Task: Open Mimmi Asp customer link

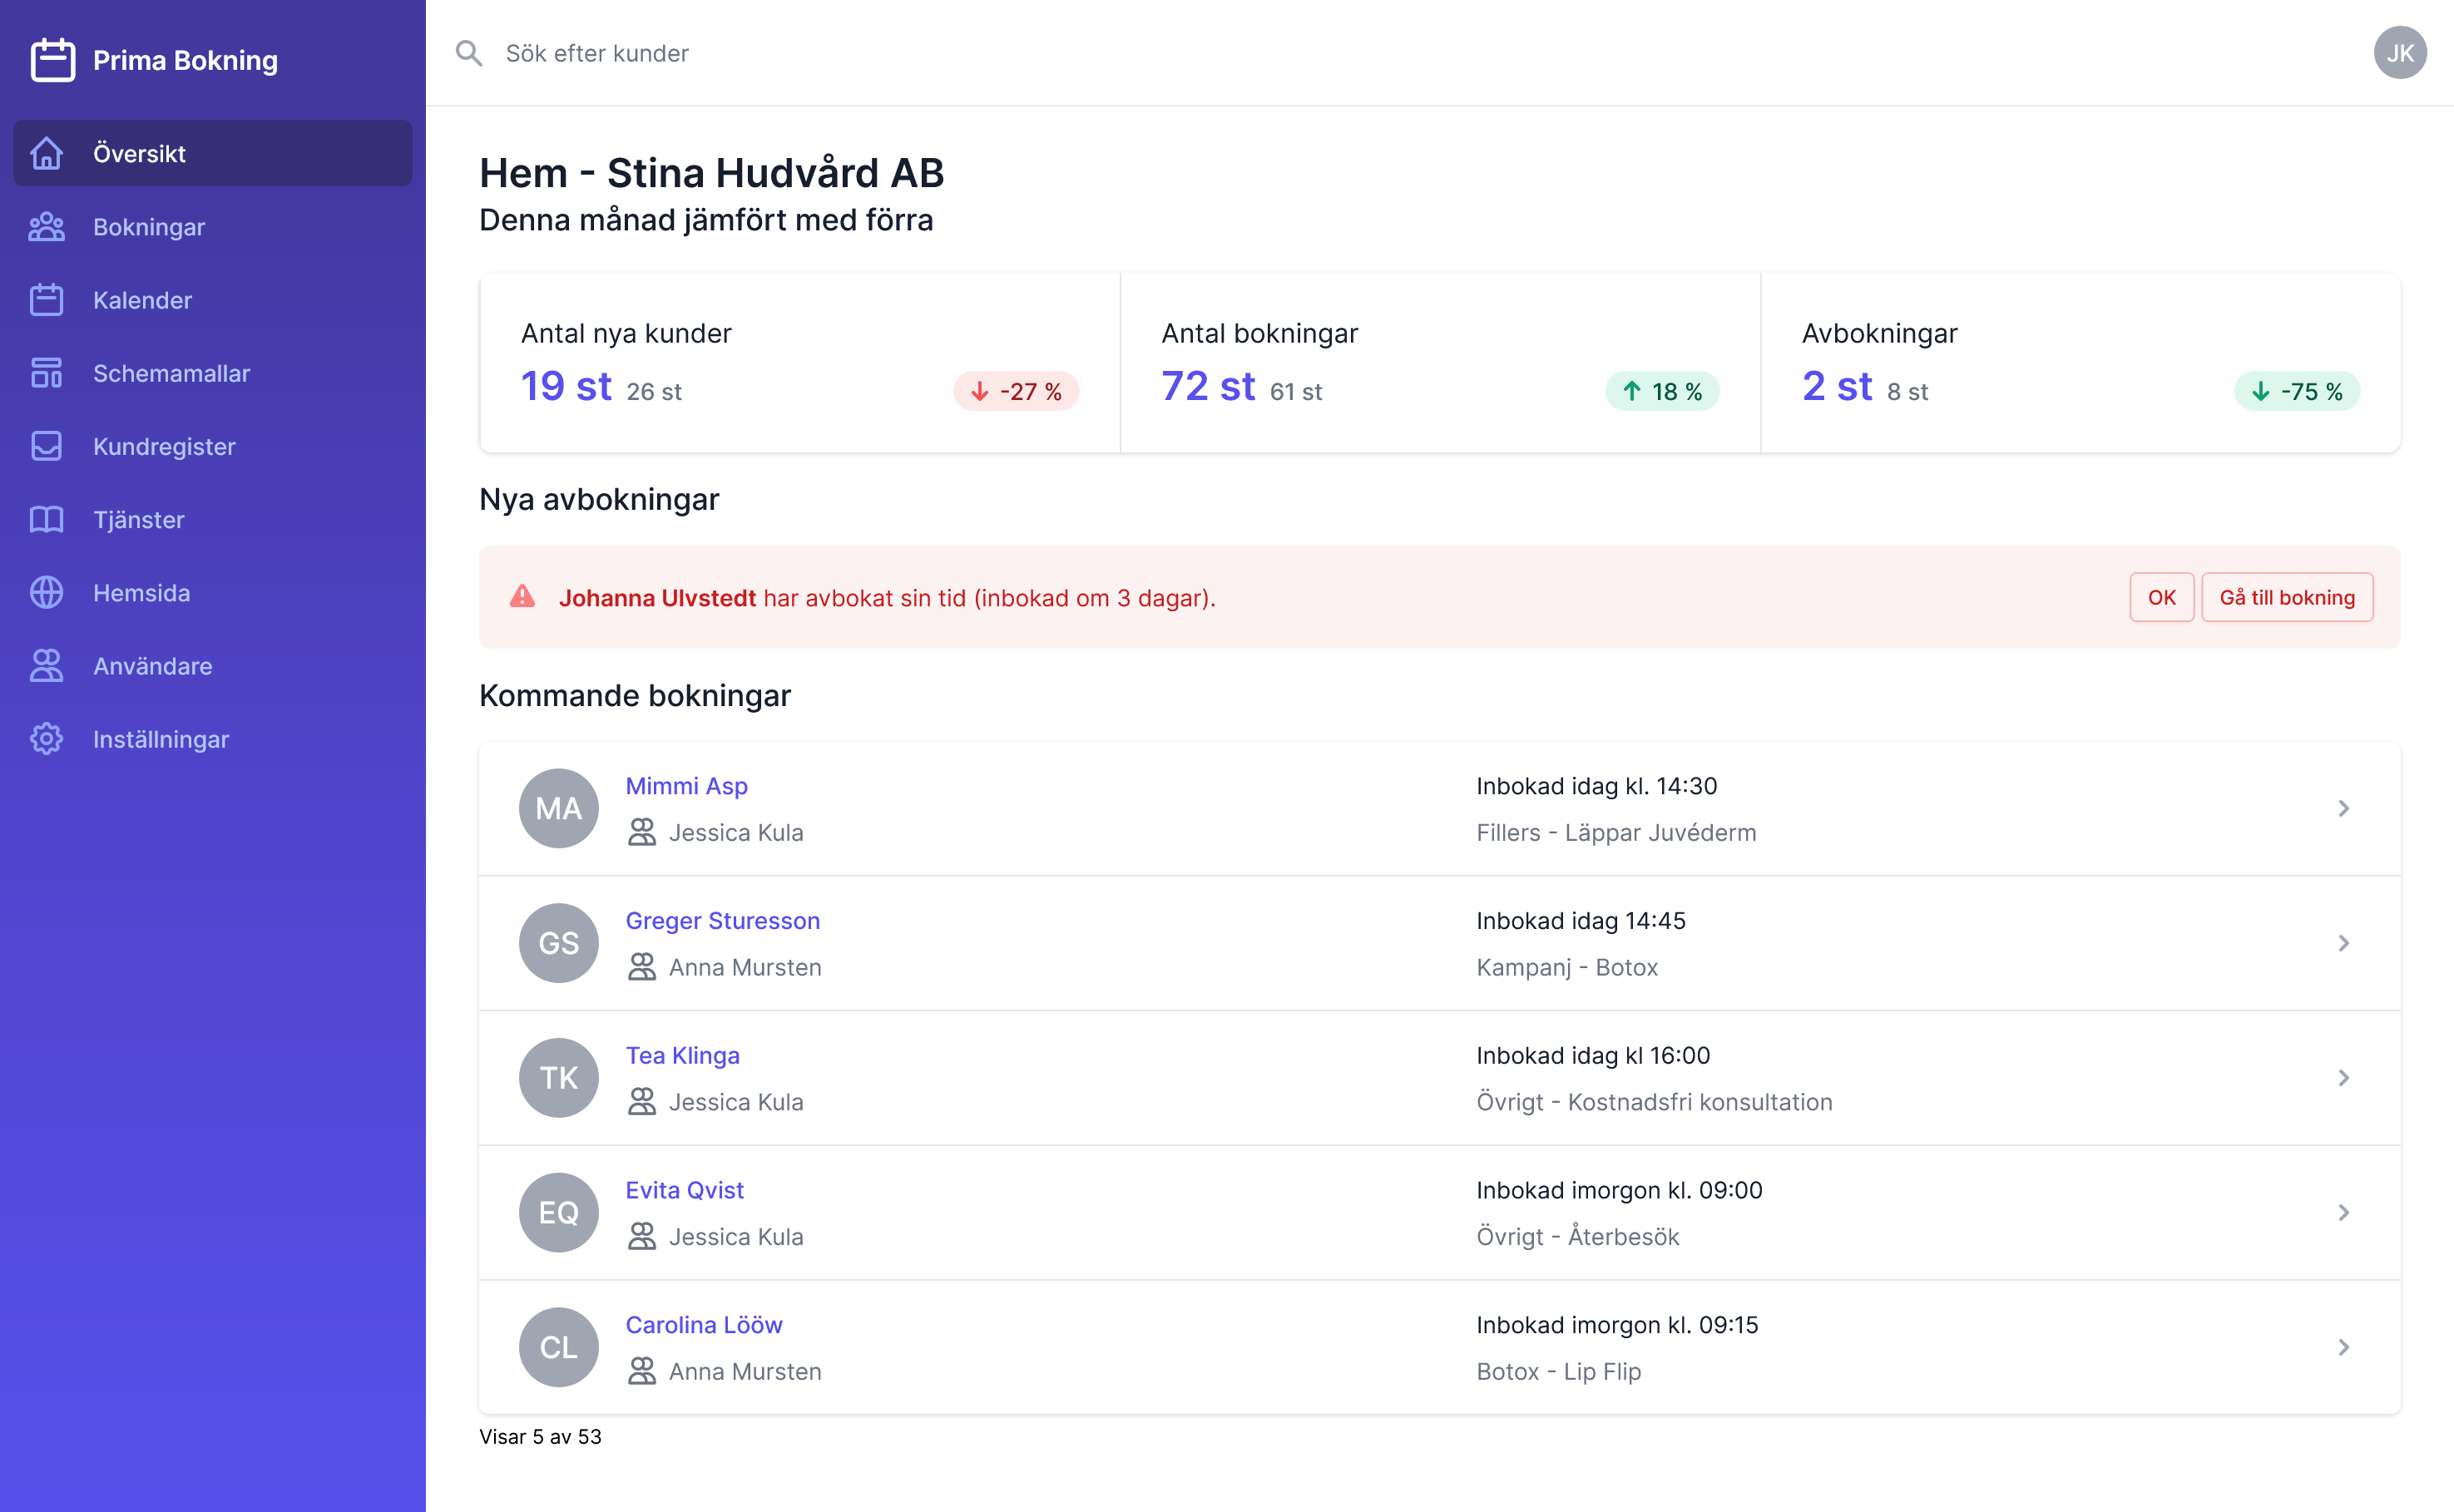Action: 686,786
